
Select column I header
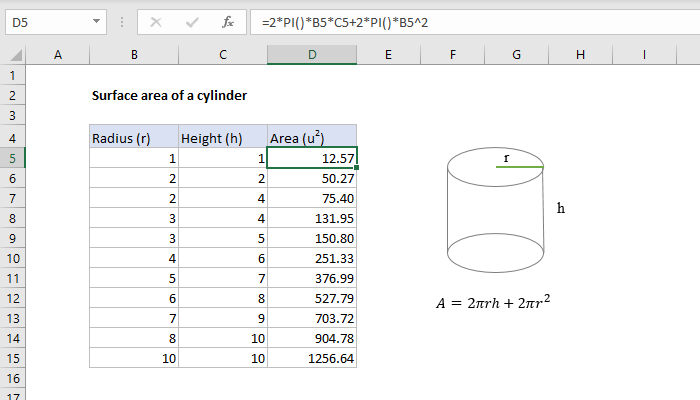[x=644, y=55]
